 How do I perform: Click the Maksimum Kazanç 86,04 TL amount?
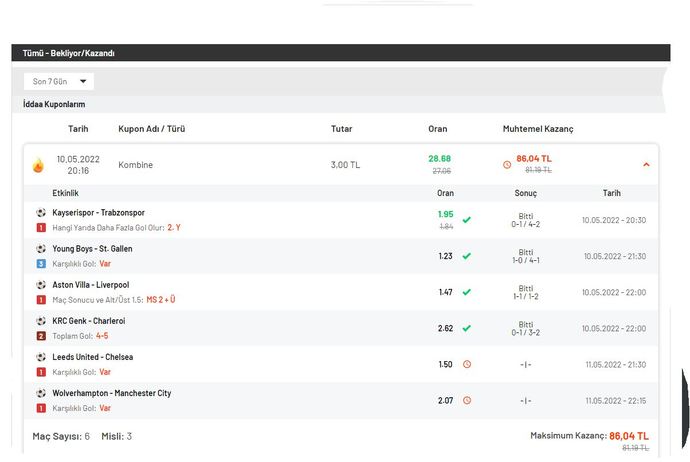click(629, 436)
